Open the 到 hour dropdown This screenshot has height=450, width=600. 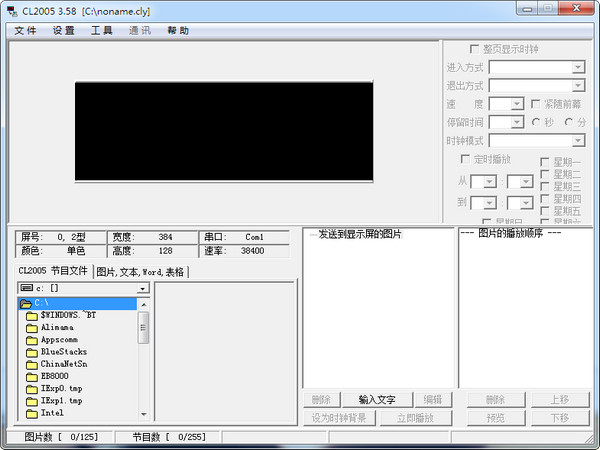tap(489, 203)
